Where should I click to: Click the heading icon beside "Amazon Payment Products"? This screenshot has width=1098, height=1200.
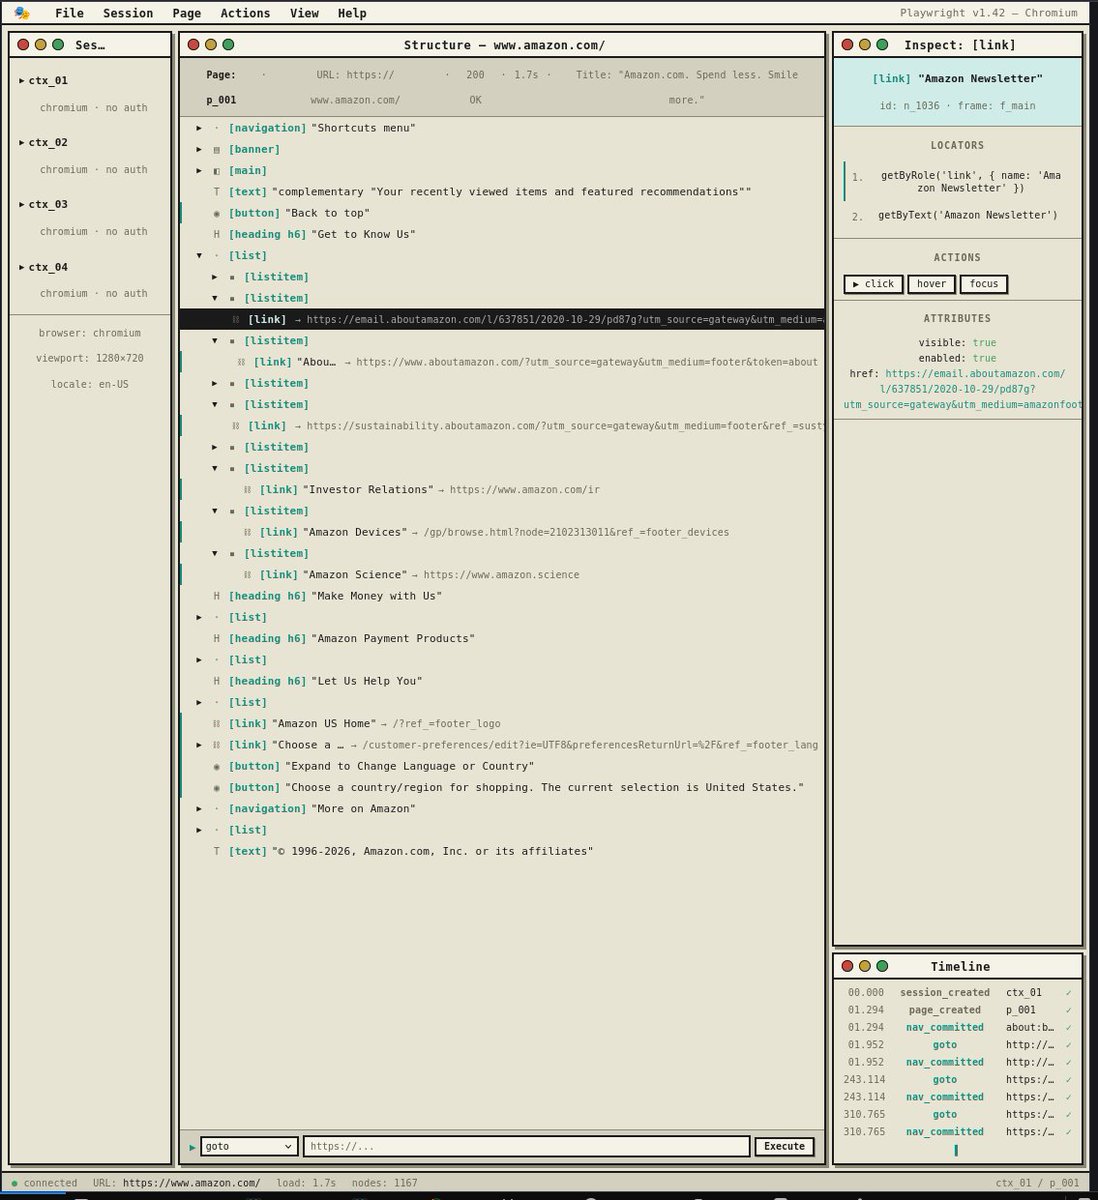coord(216,639)
